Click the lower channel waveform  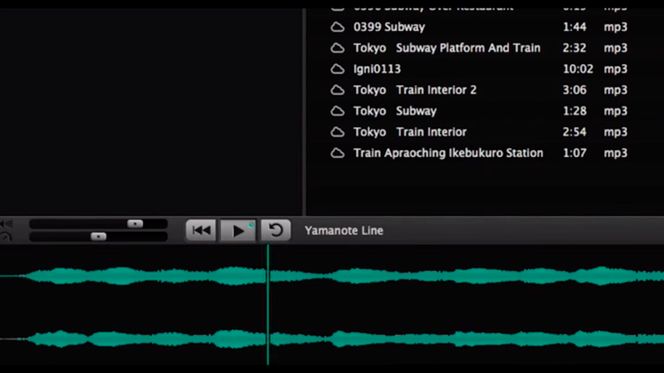[332, 339]
